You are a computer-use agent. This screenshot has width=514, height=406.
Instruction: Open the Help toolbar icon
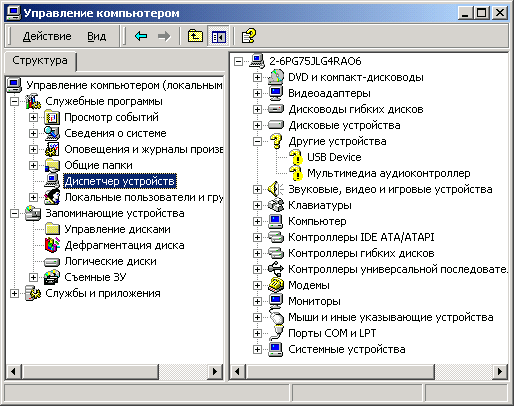(x=249, y=36)
